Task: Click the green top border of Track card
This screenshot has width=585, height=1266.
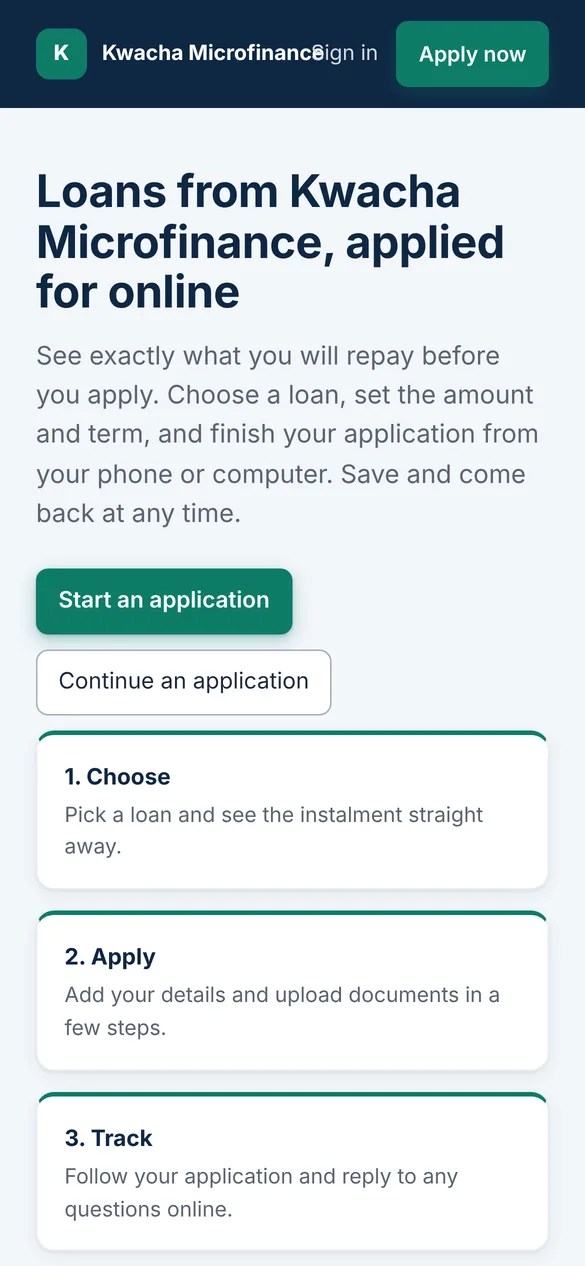Action: (292, 1094)
